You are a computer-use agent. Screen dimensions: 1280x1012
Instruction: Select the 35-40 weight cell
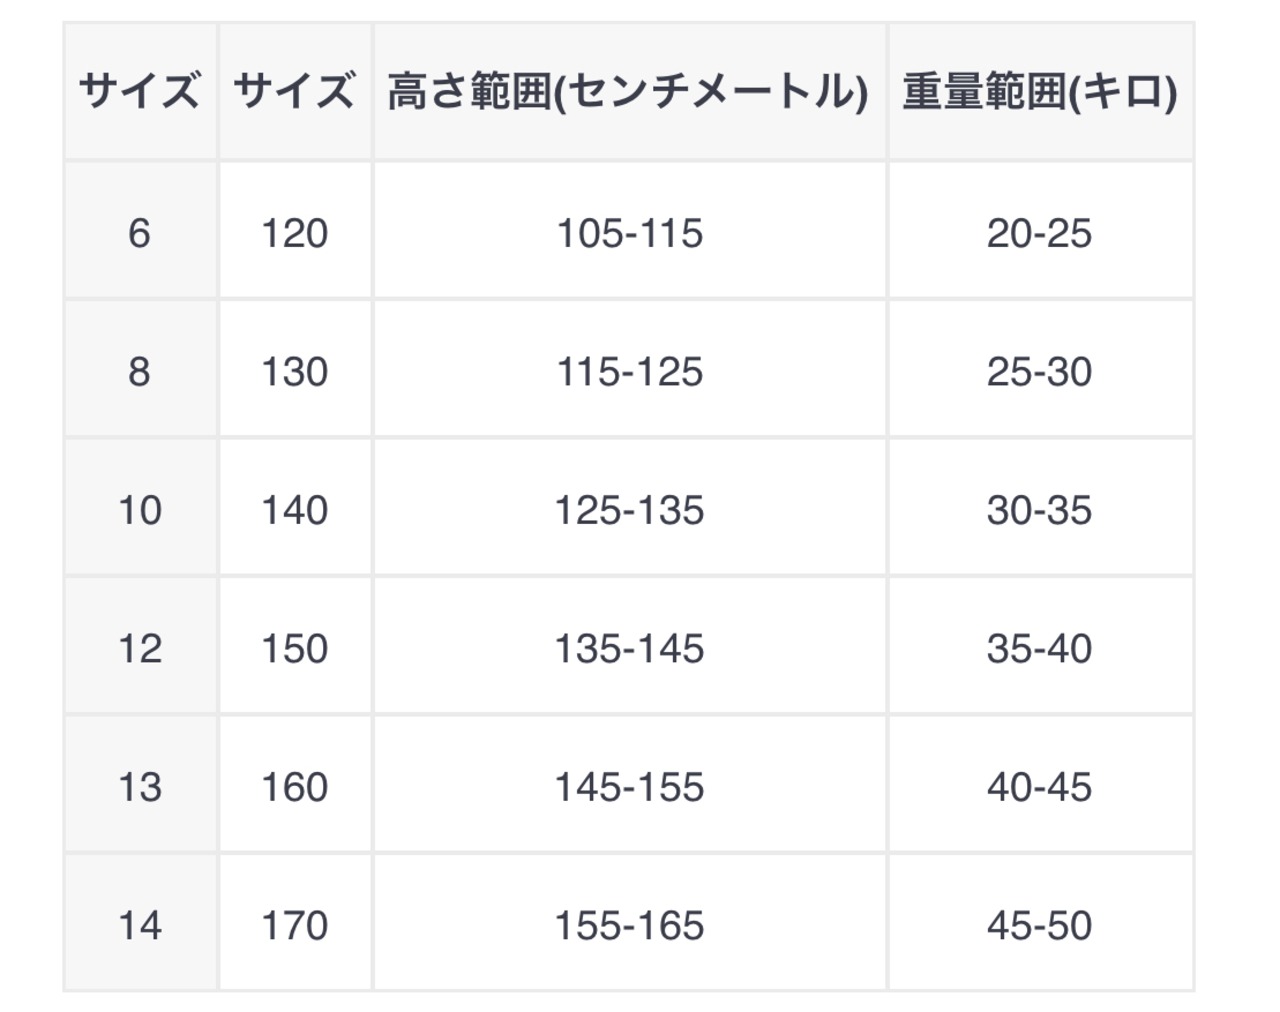tap(1040, 646)
